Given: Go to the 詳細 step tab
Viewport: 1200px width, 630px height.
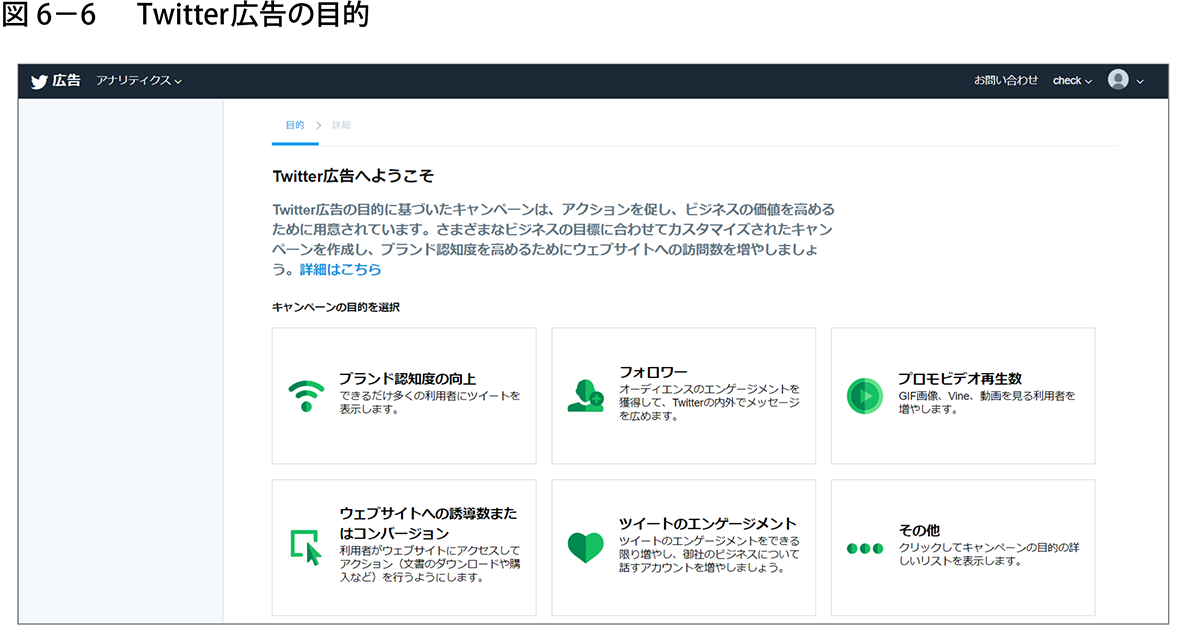Looking at the screenshot, I should point(341,125).
